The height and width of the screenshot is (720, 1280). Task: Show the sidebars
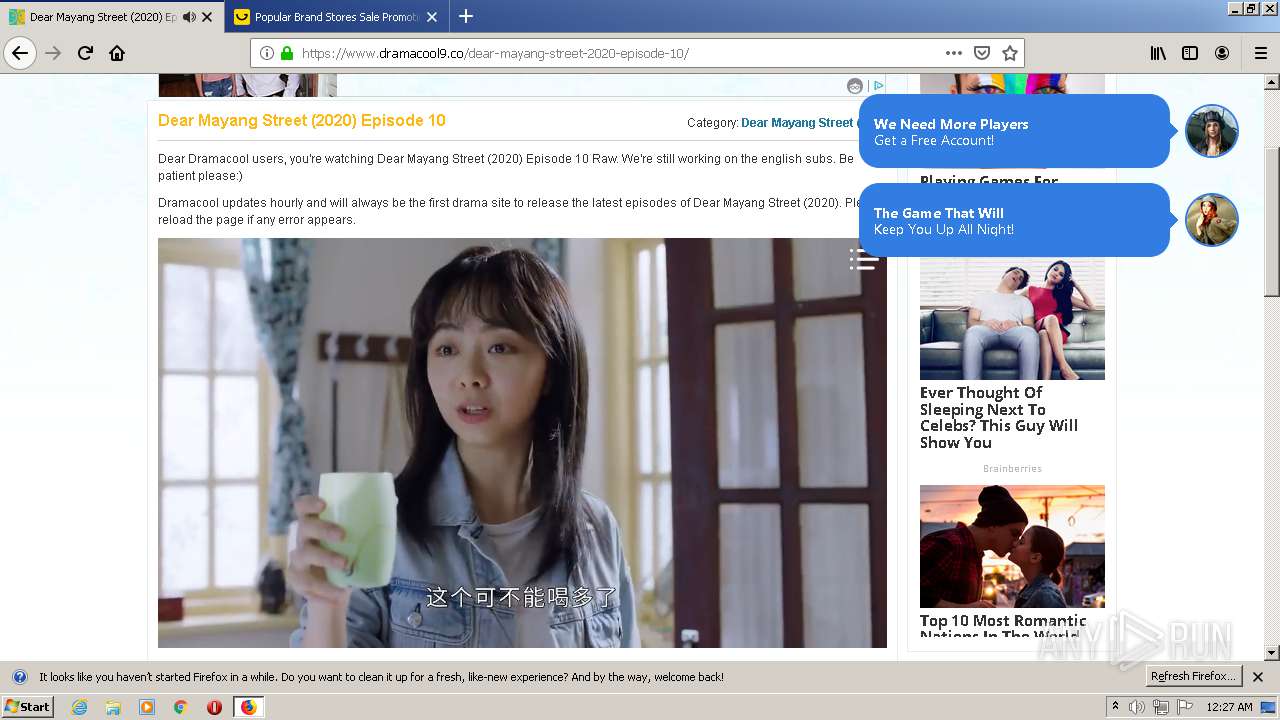coord(1190,53)
